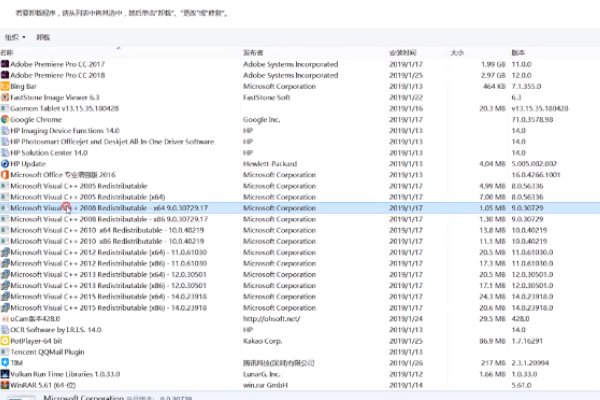Click the oCam program icon
The width and height of the screenshot is (600, 400).
tap(5, 319)
